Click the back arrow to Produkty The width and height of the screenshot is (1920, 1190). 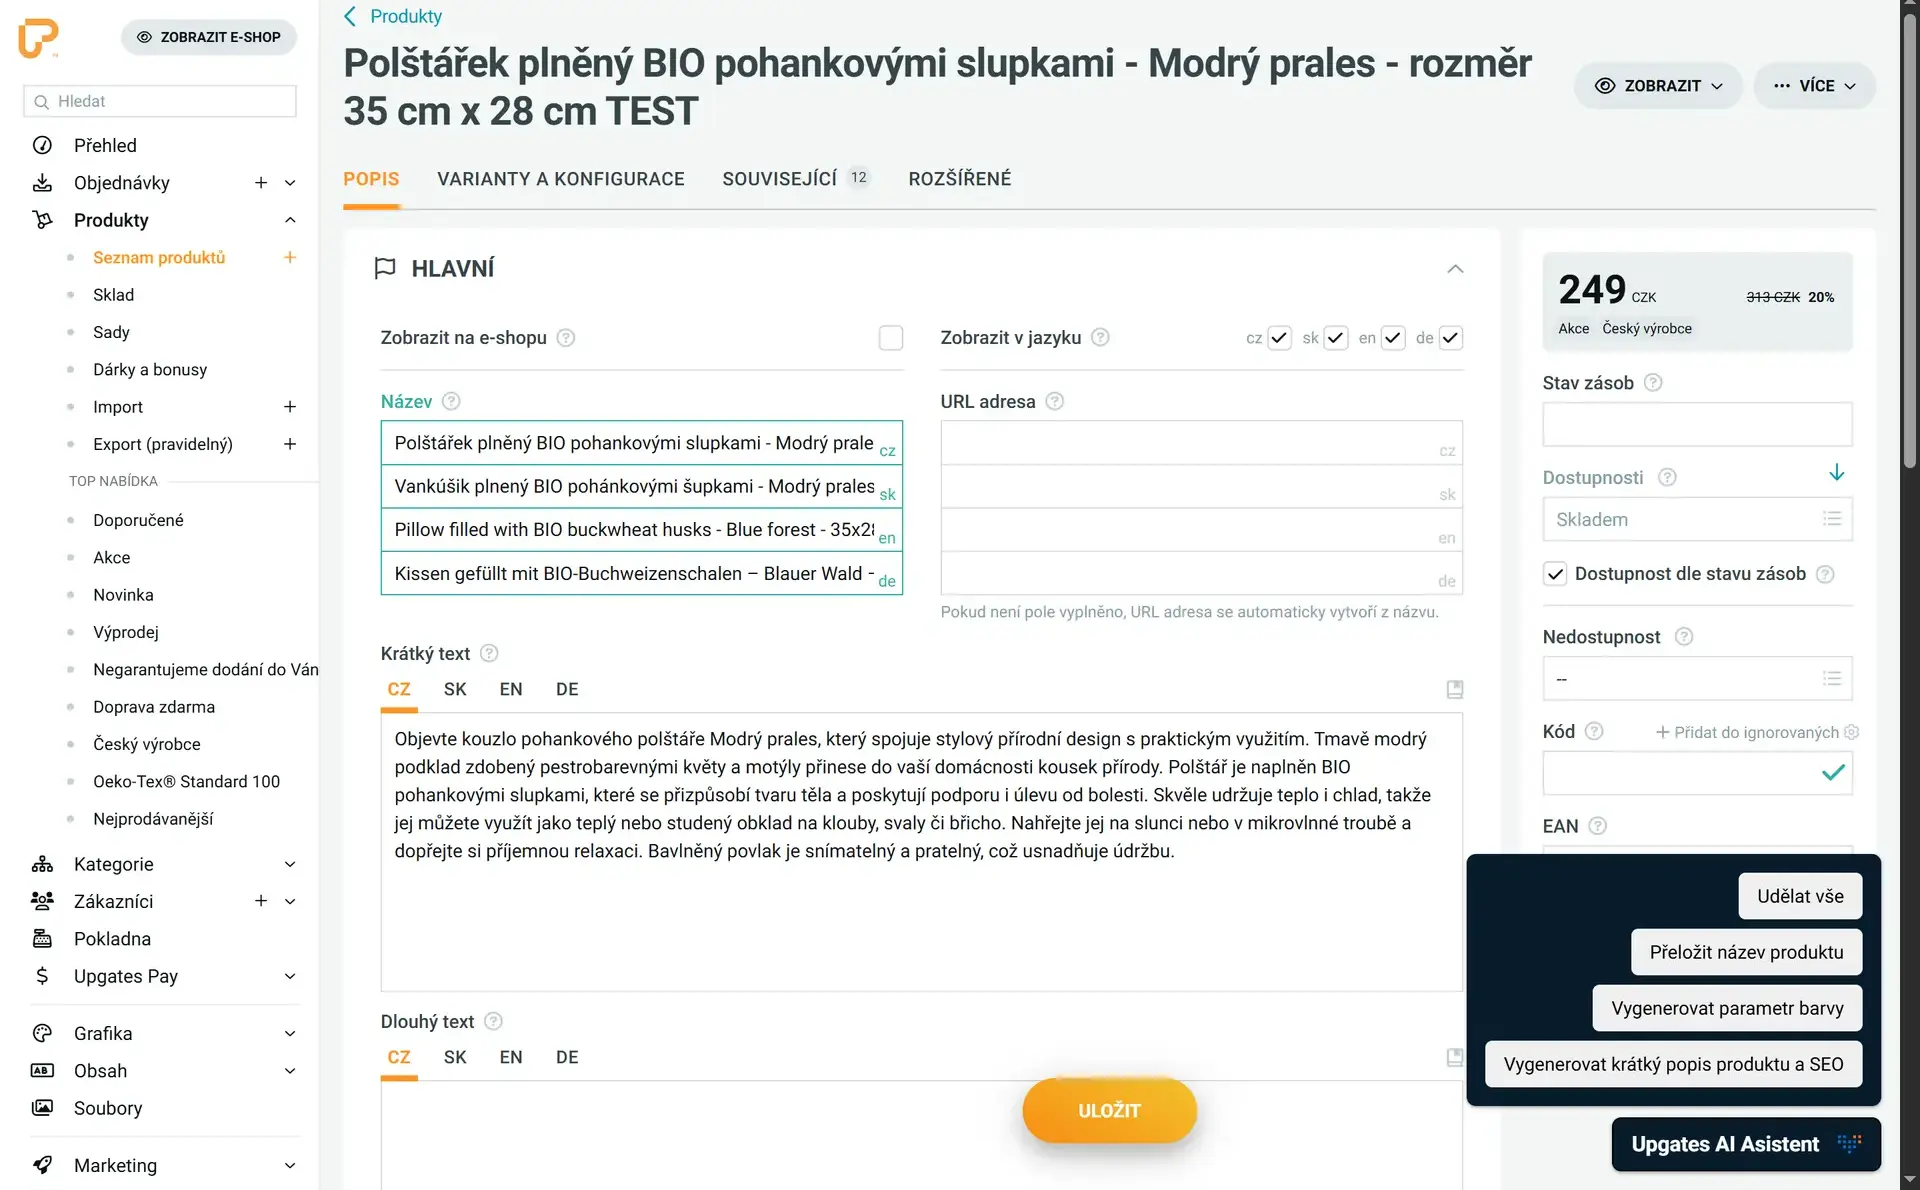coord(350,16)
